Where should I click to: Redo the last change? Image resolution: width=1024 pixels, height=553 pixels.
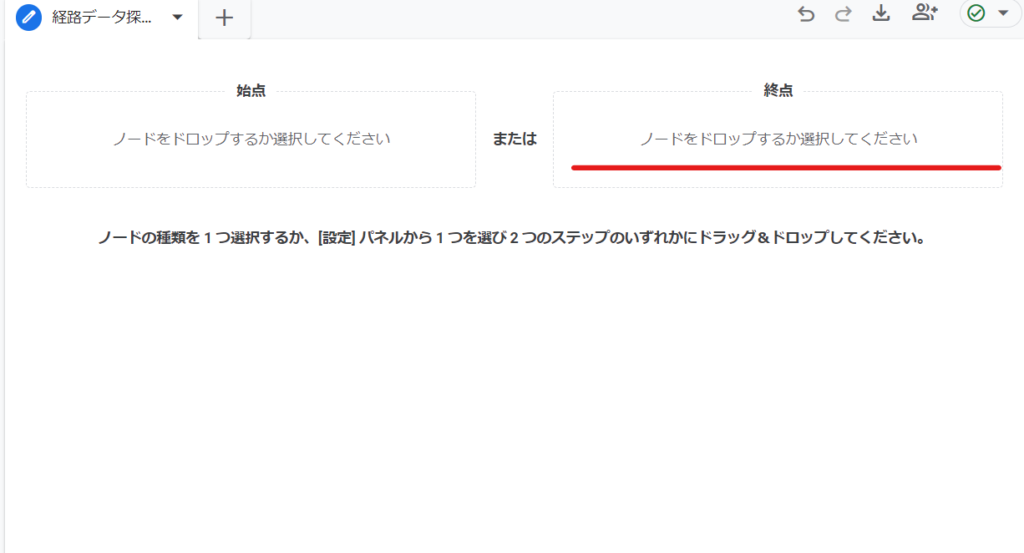843,14
